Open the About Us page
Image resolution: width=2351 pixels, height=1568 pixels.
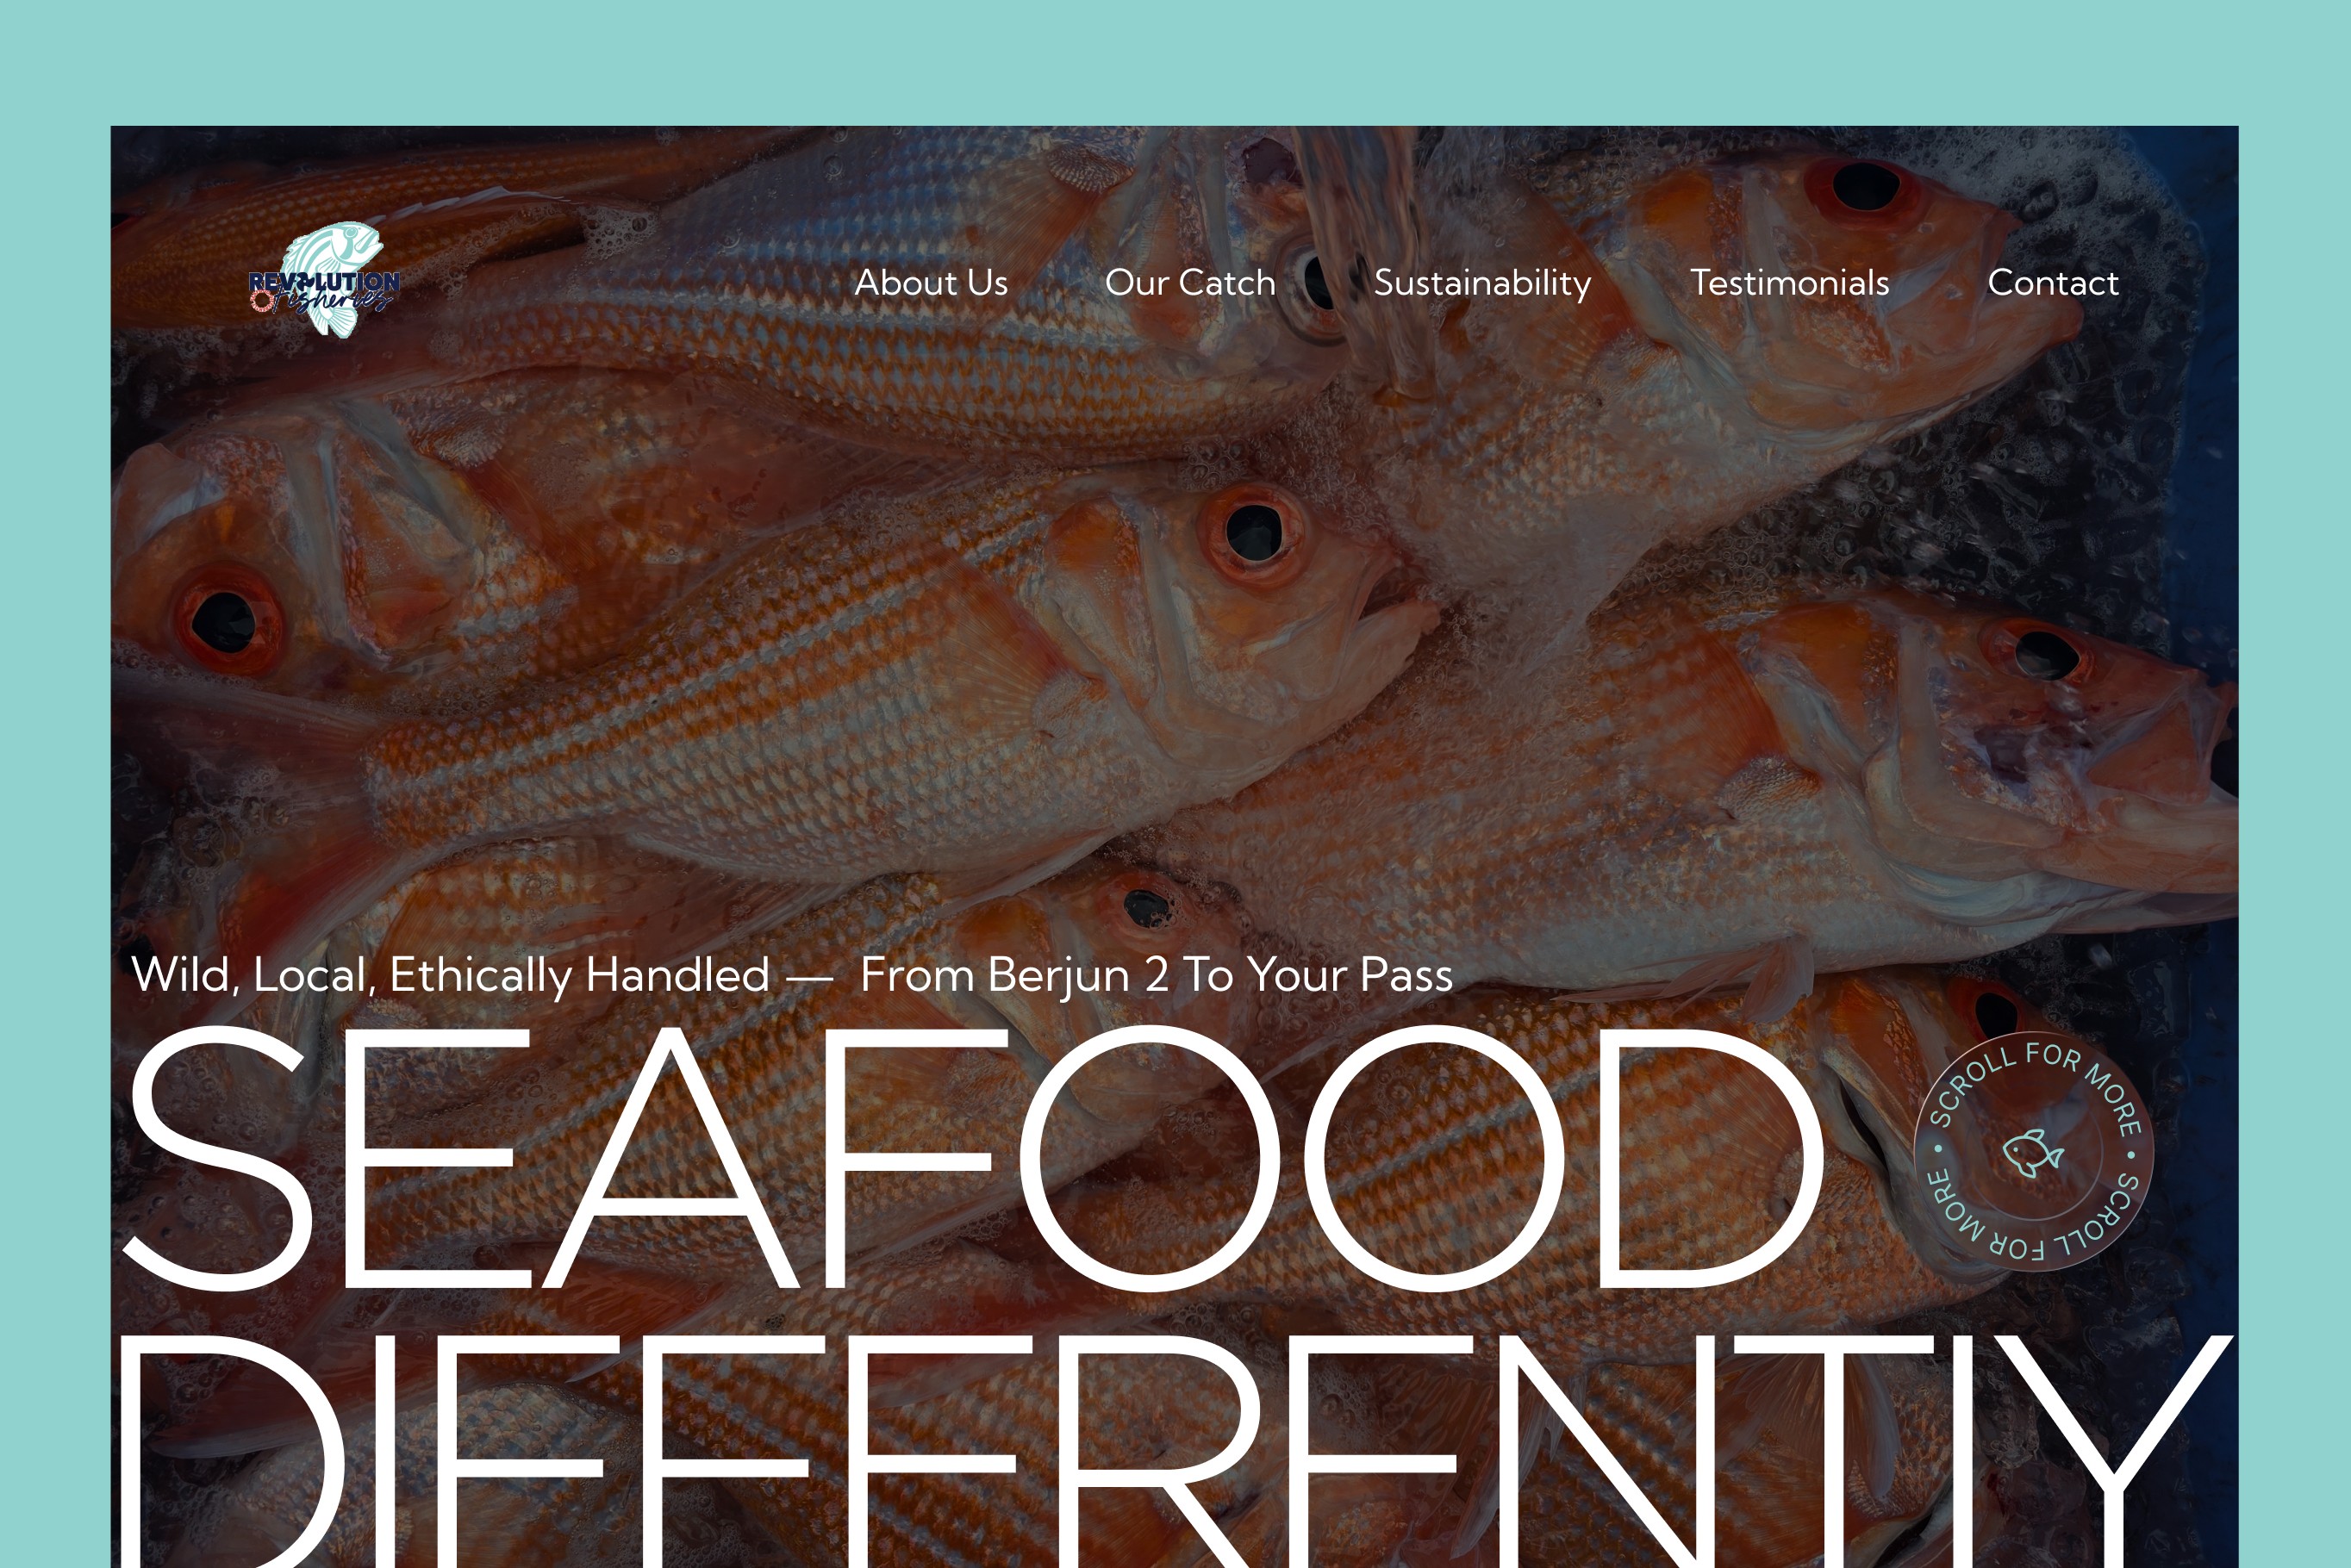pos(931,283)
